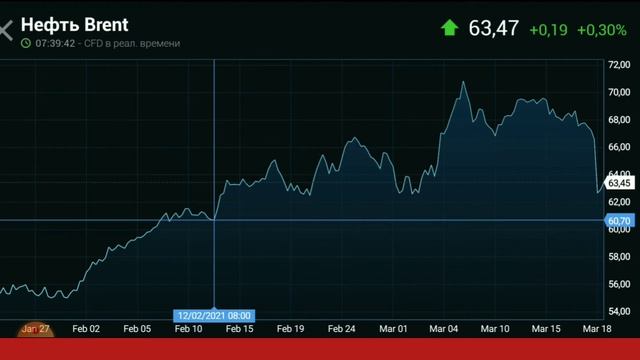Click the Feb 10 date label

pos(188,329)
